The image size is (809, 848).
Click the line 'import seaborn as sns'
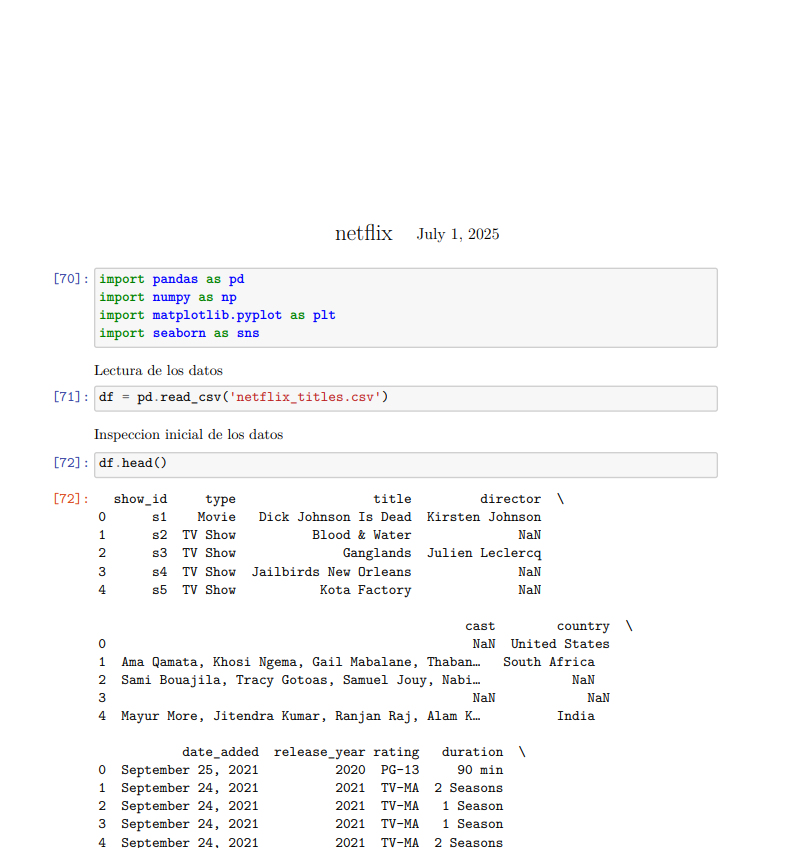179,333
